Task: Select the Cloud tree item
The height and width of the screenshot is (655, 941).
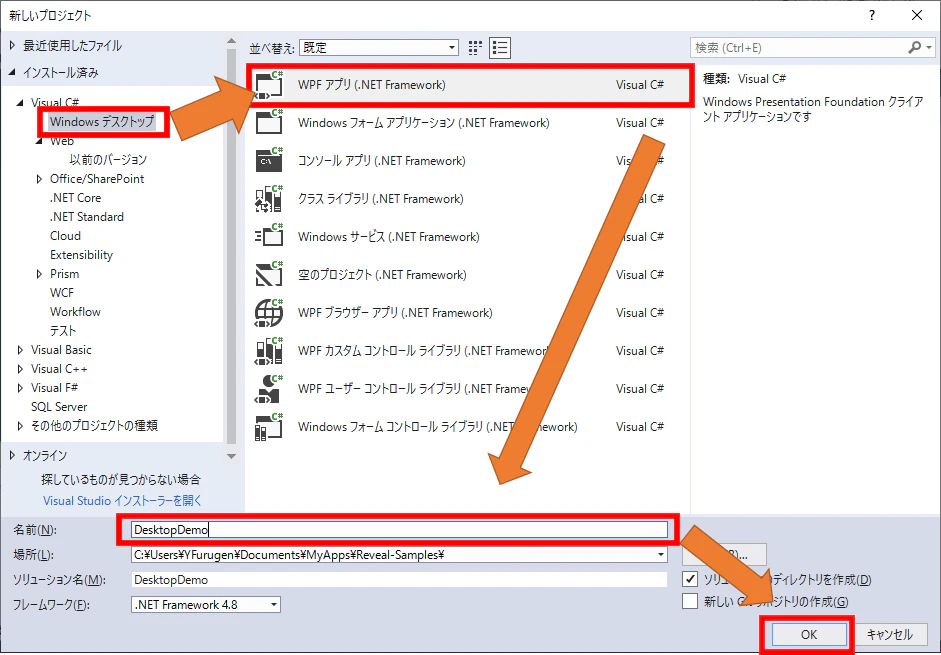Action: pyautogui.click(x=65, y=236)
